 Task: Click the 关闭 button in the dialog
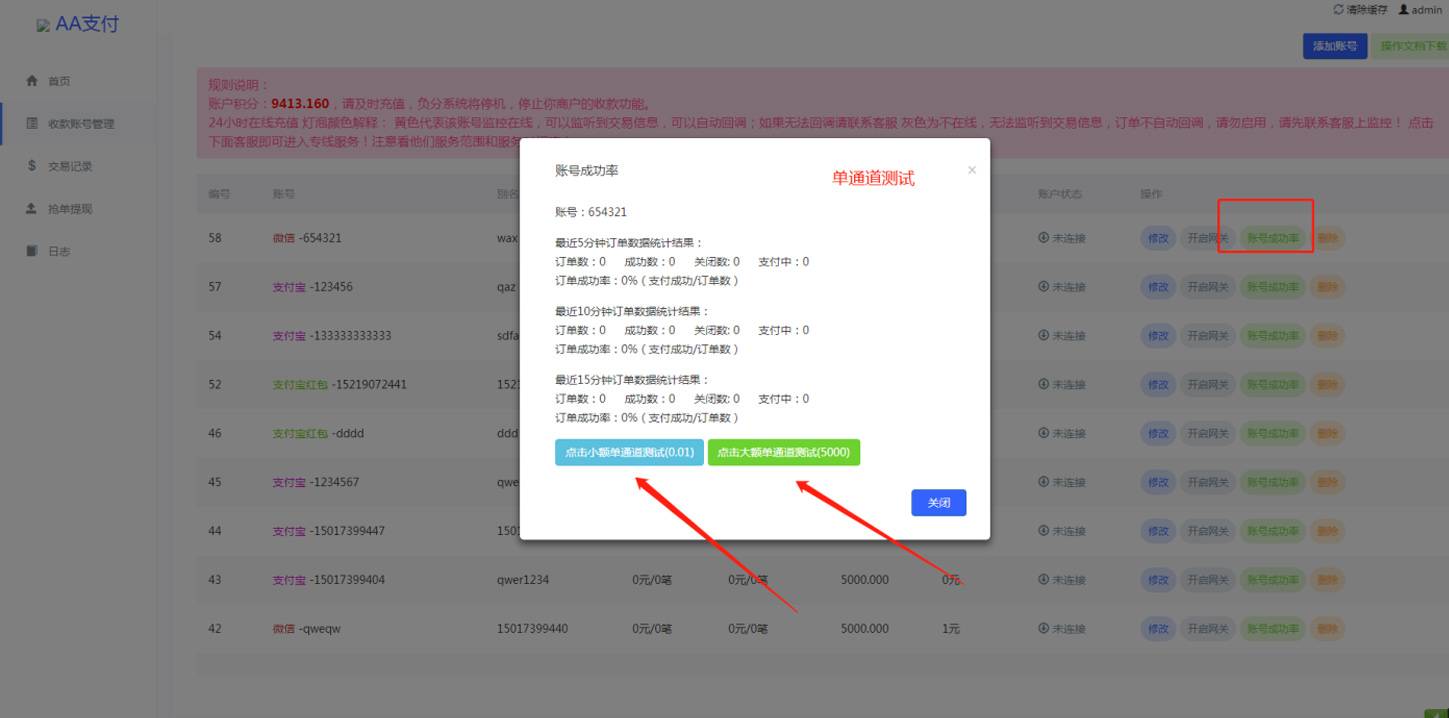[x=938, y=503]
